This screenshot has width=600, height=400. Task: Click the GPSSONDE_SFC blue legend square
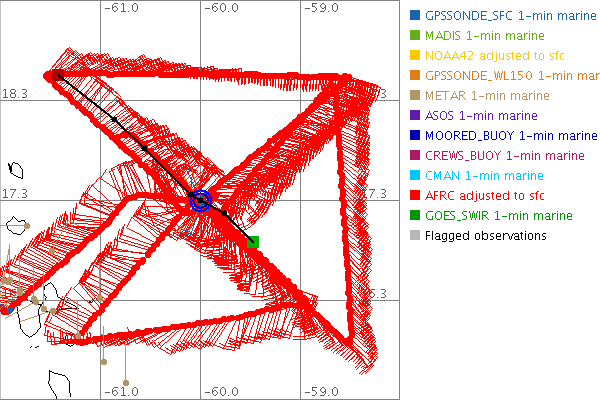[x=415, y=16]
